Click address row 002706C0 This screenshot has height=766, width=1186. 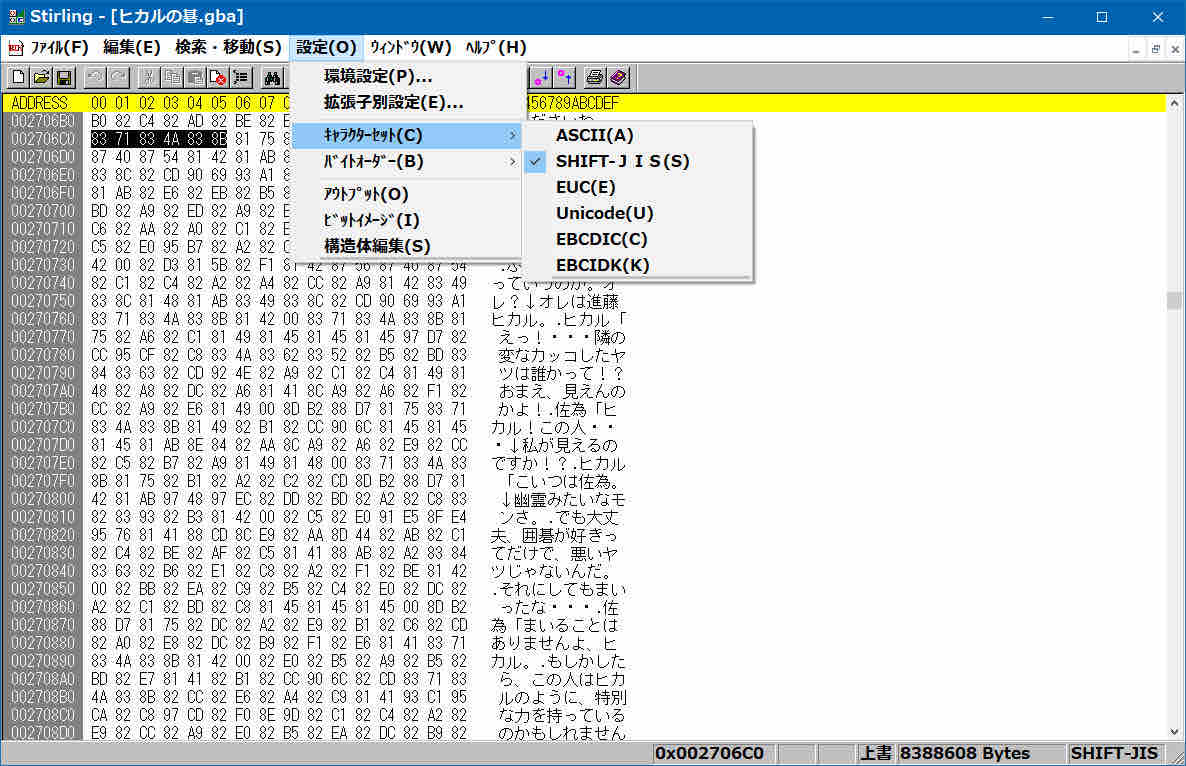coord(43,139)
